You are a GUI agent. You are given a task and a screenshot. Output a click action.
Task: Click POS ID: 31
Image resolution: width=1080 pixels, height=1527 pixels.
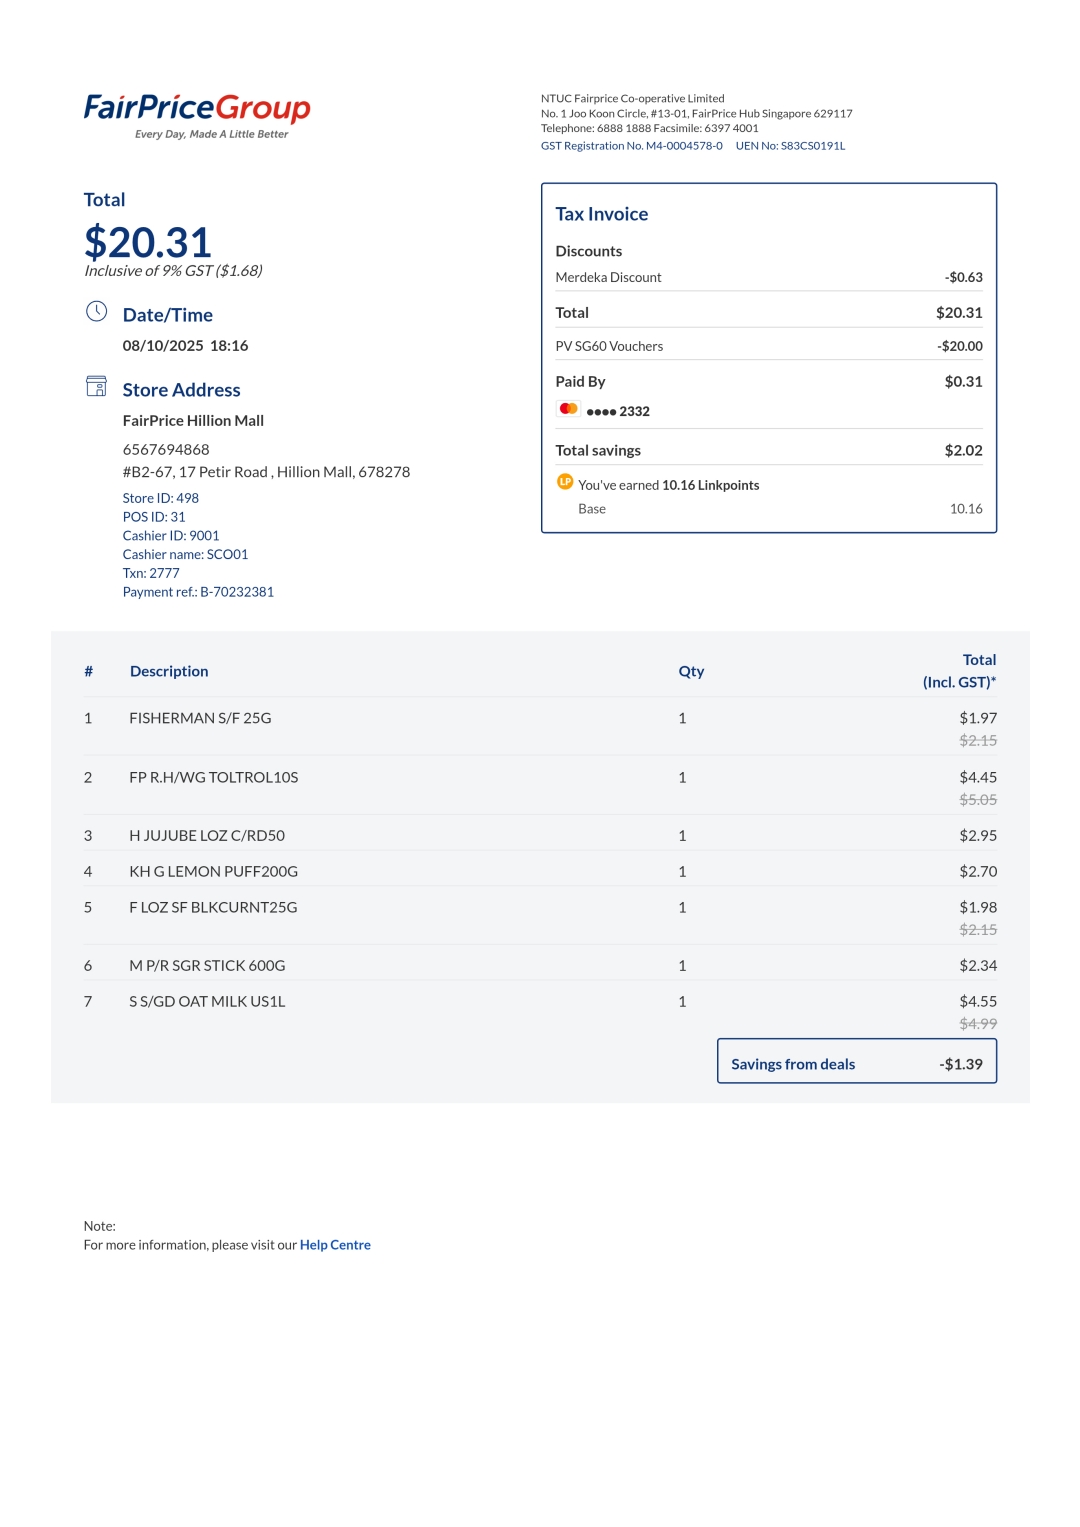(154, 517)
